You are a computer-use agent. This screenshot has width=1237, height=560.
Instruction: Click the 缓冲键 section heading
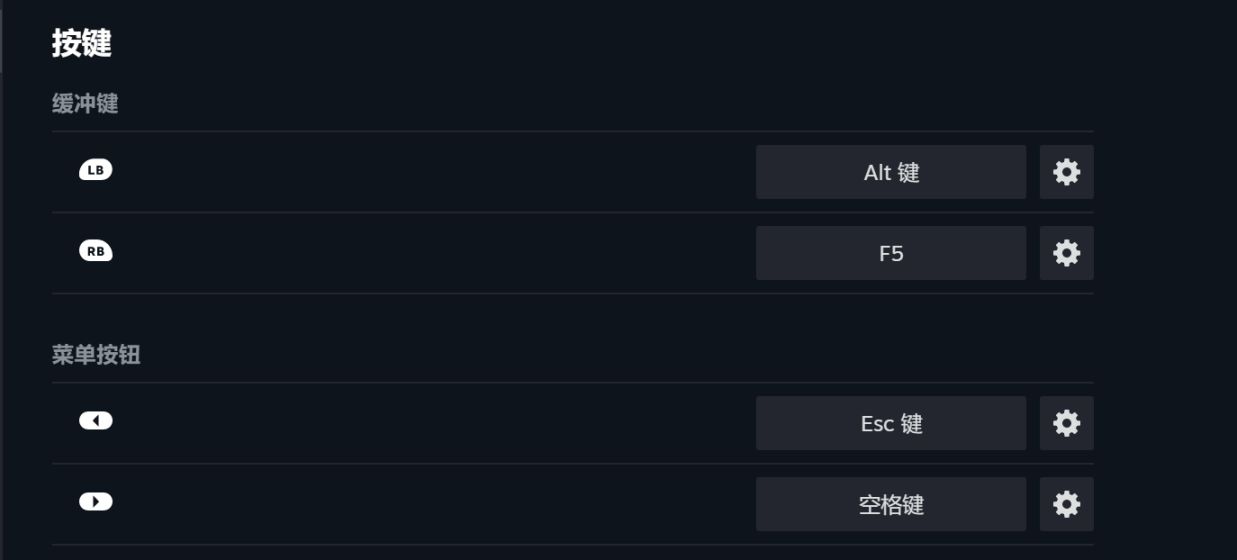click(85, 104)
